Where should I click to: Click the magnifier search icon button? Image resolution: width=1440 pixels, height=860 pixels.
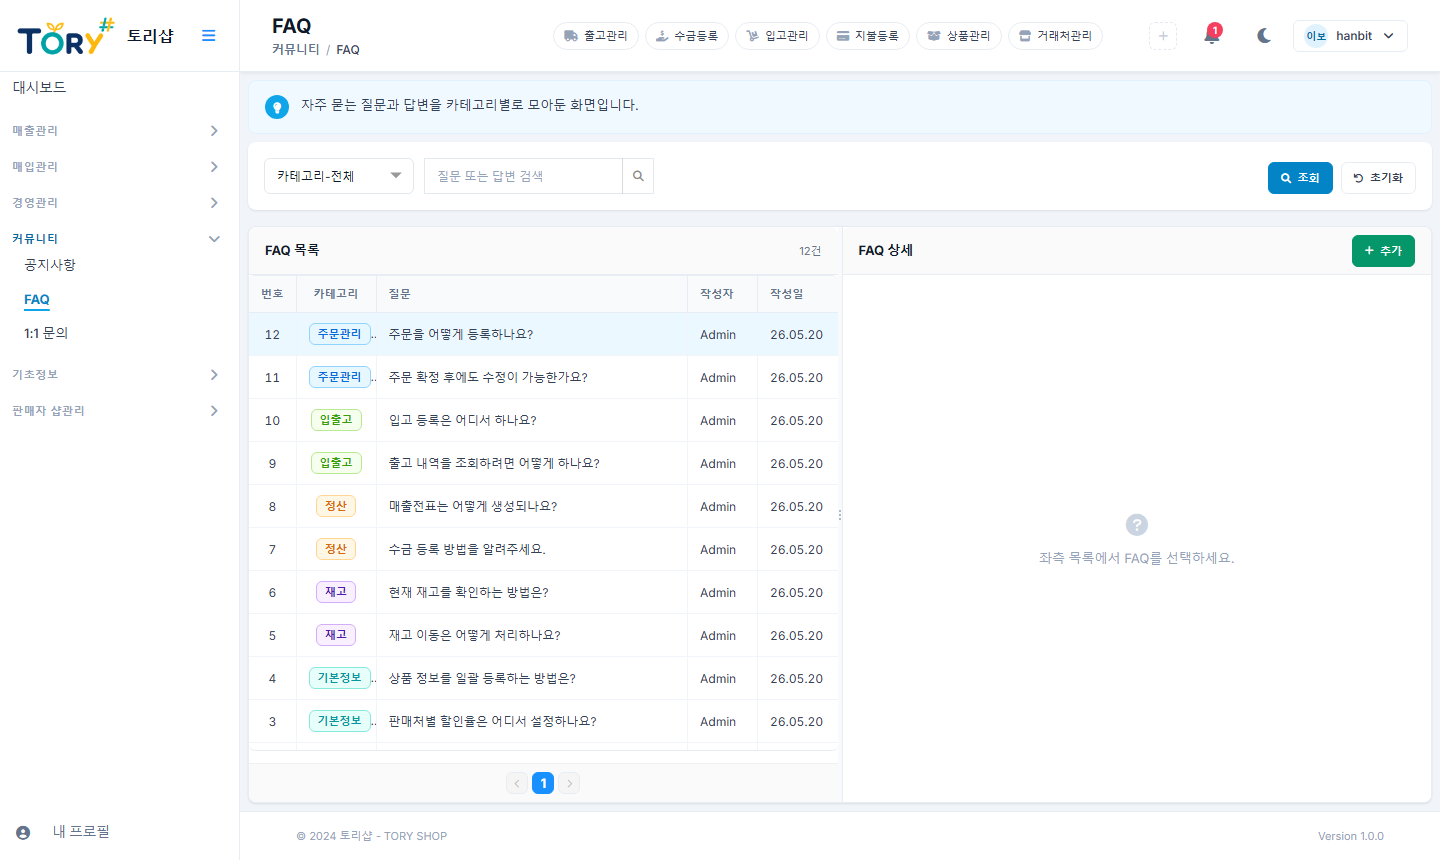click(638, 176)
